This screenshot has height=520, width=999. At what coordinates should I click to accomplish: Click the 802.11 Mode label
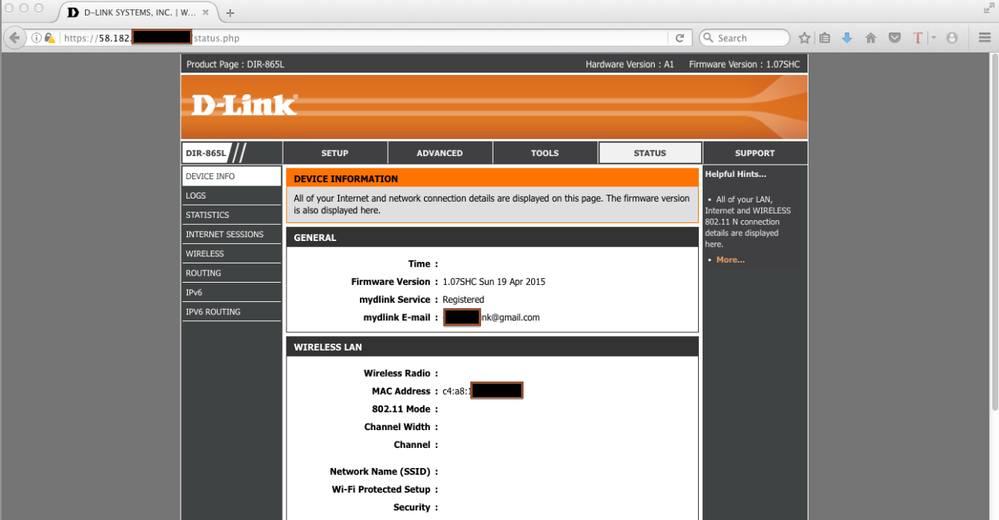401,409
